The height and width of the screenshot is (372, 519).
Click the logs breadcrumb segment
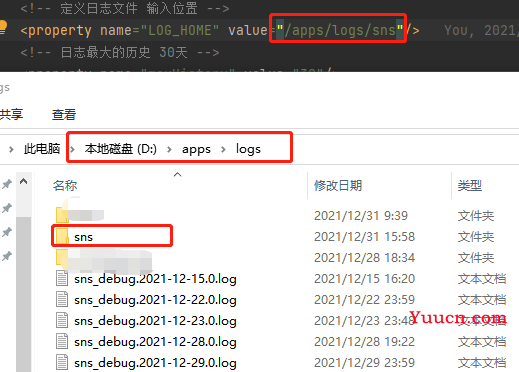click(248, 149)
